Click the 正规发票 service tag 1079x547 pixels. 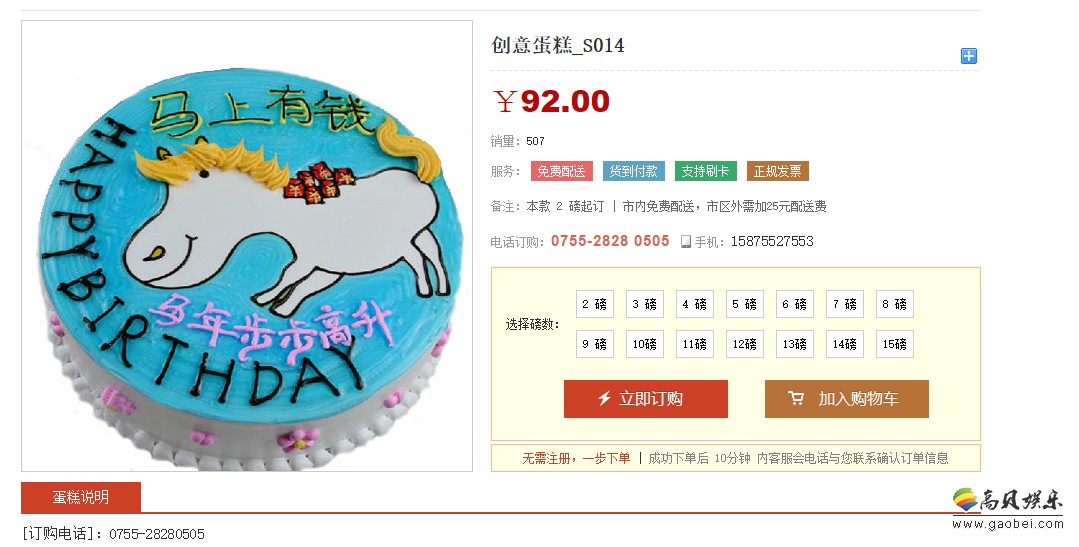(x=778, y=171)
